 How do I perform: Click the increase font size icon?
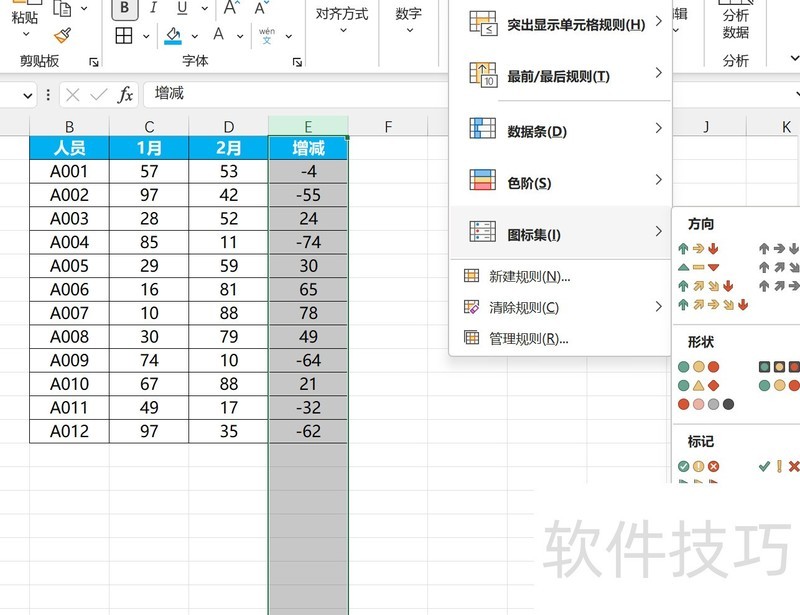click(228, 6)
